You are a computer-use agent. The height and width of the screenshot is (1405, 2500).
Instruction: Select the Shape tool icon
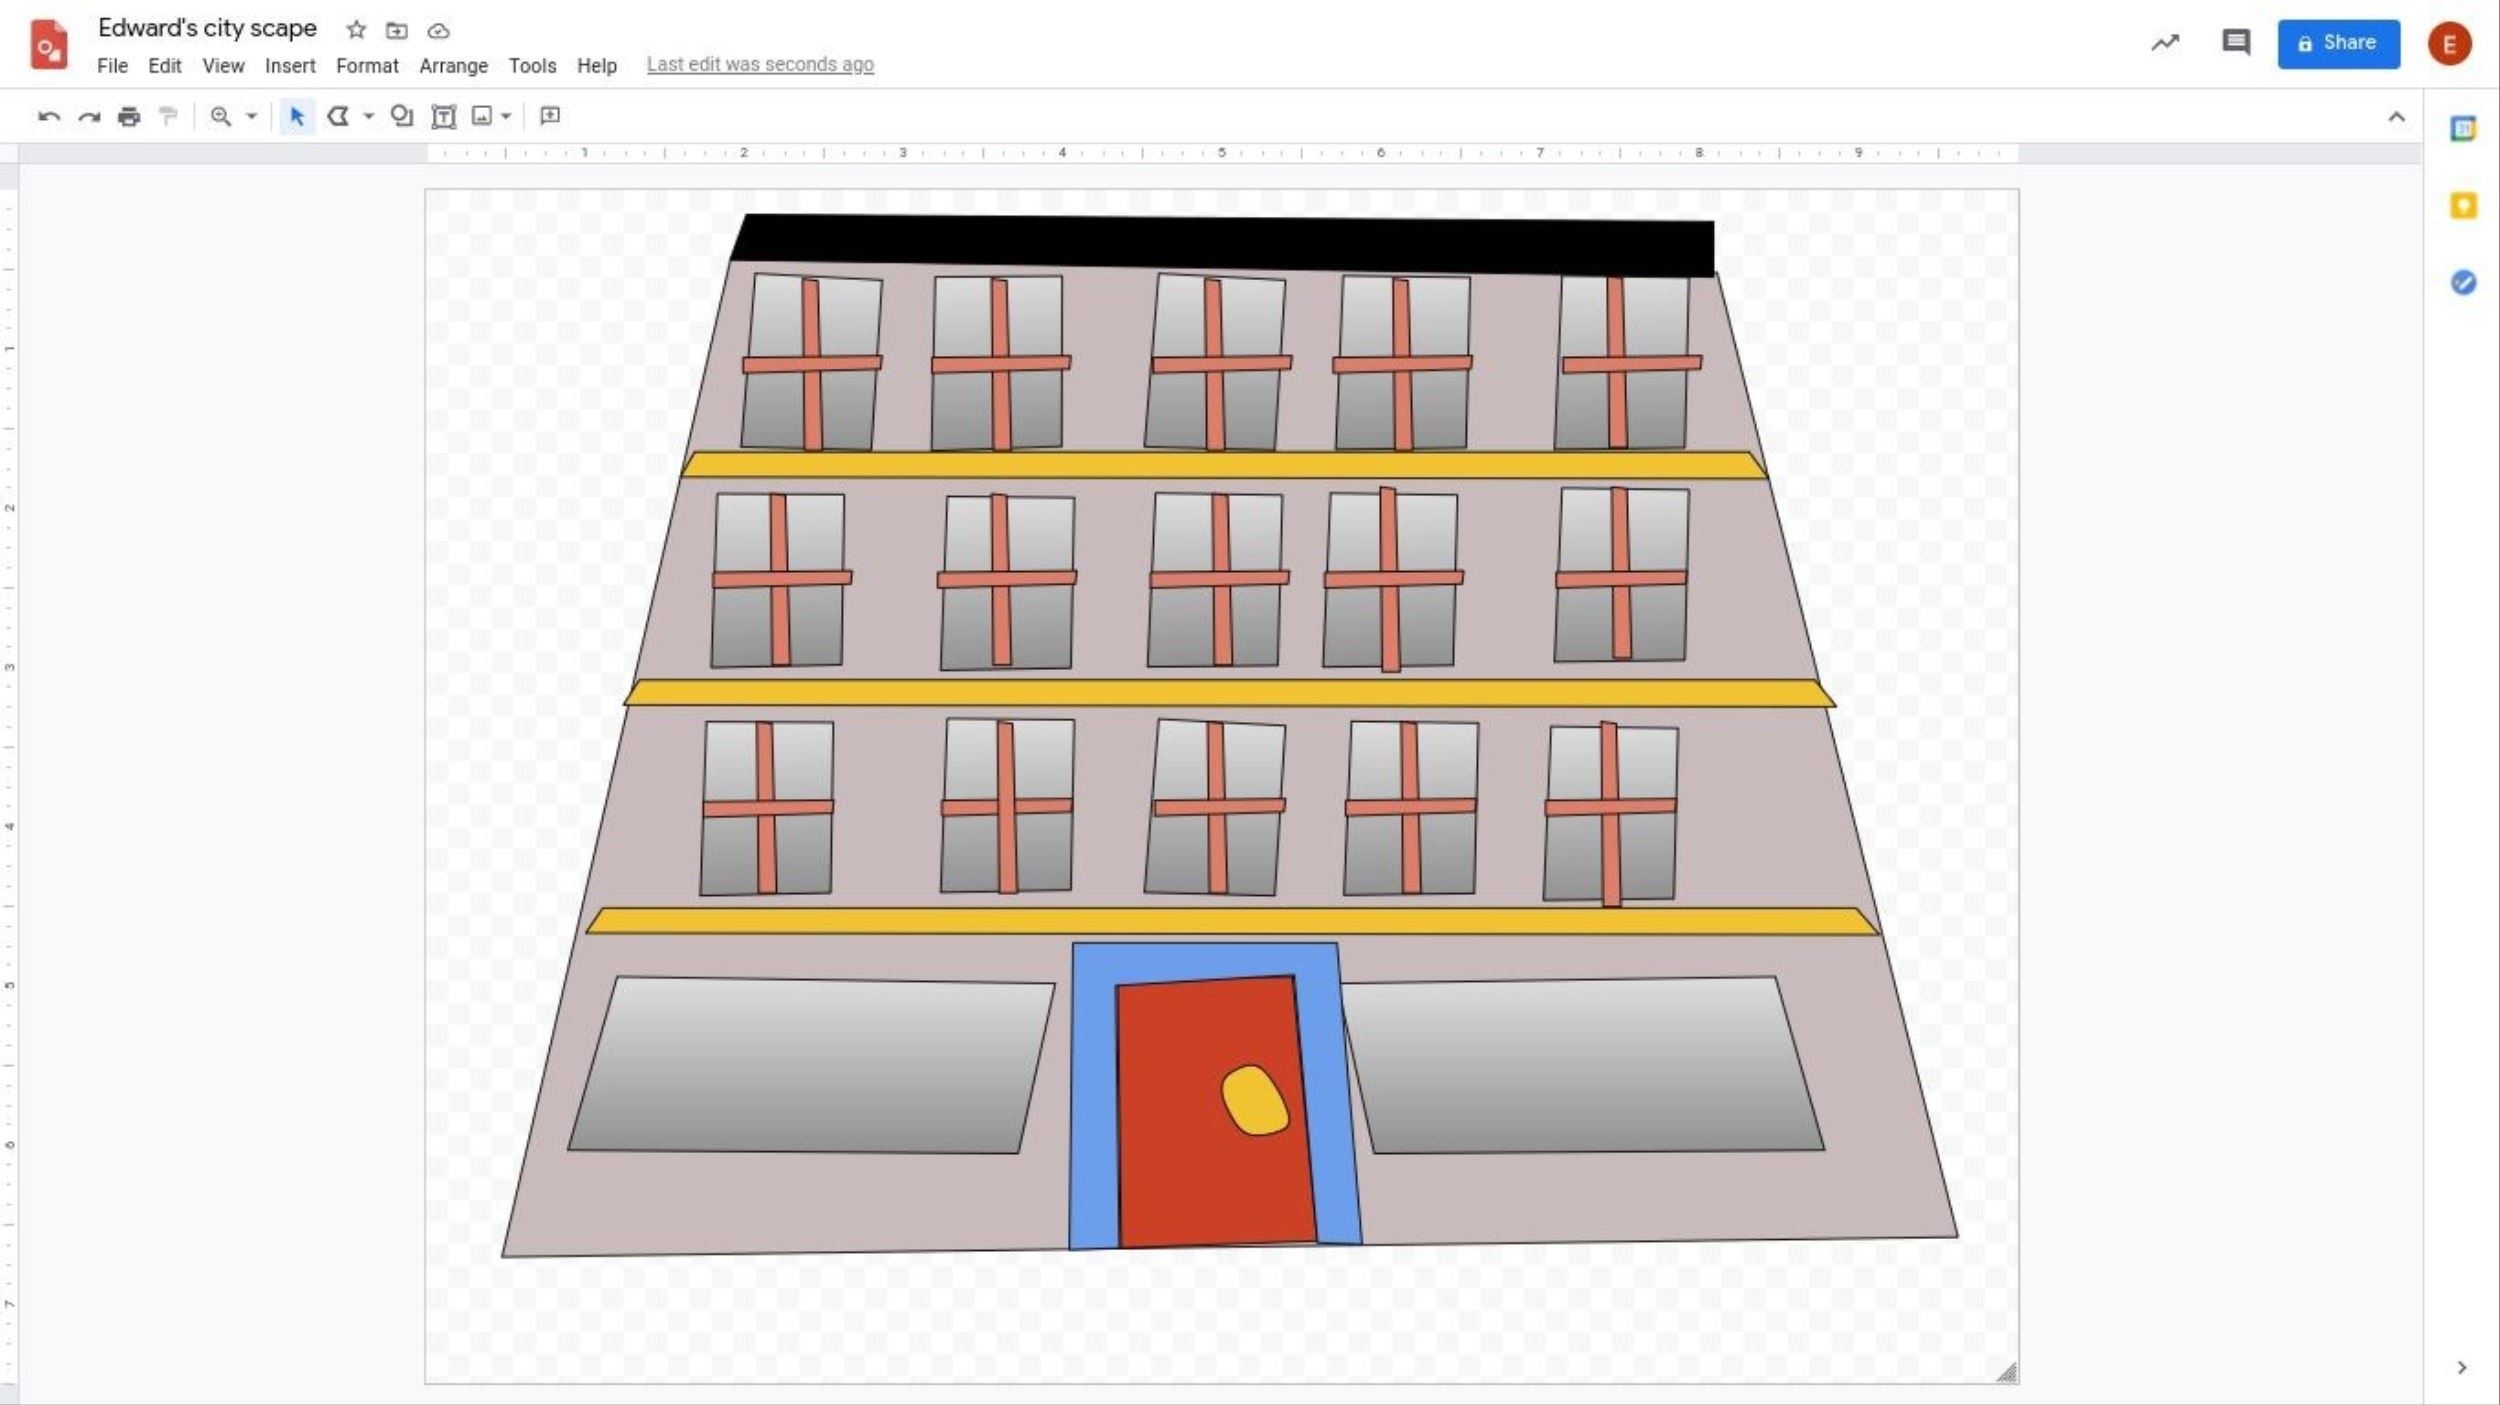[401, 116]
